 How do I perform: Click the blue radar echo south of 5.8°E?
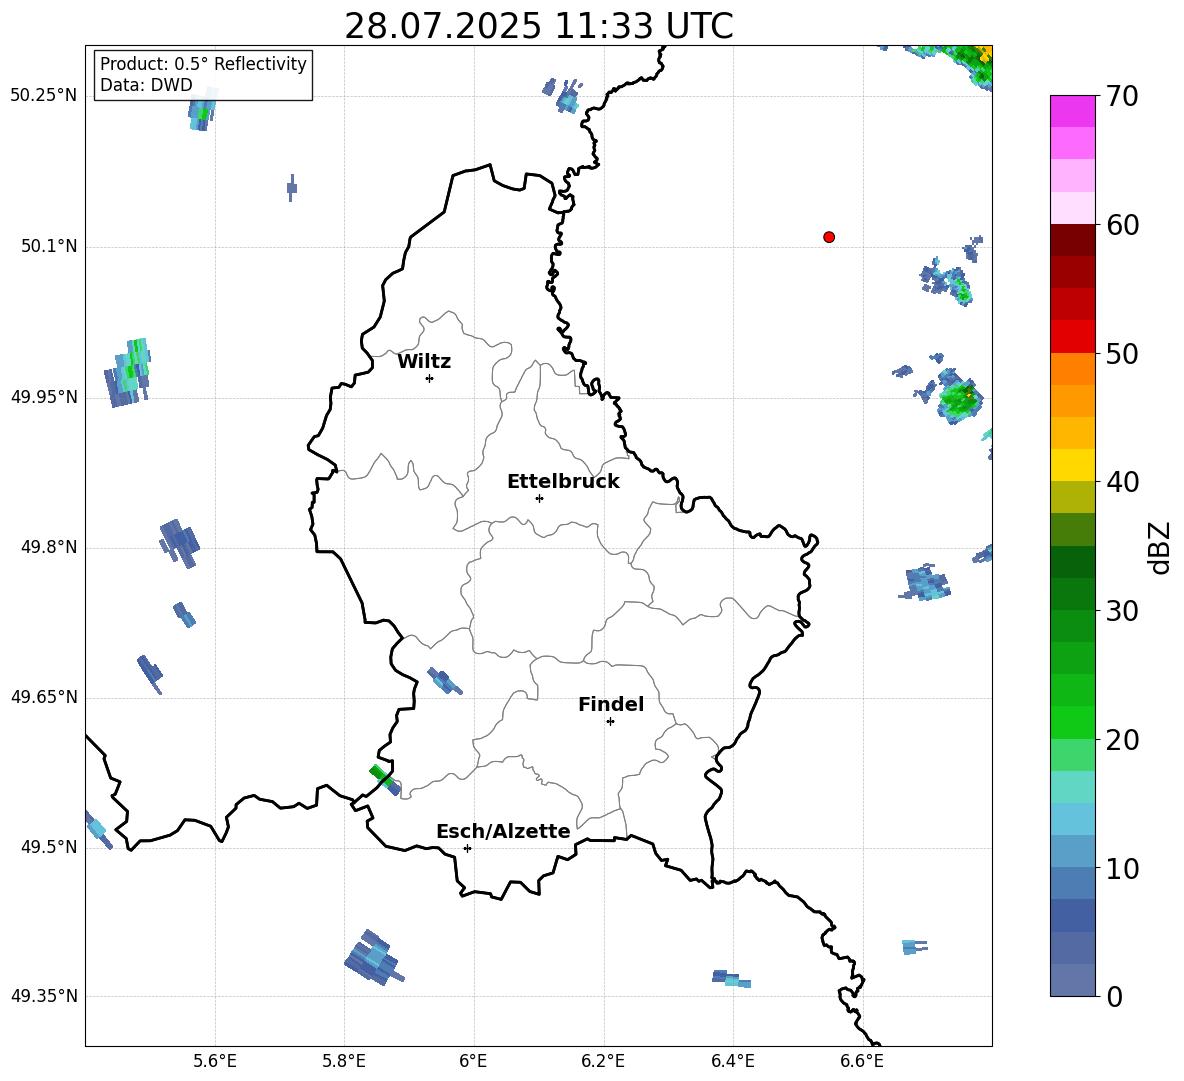374,958
